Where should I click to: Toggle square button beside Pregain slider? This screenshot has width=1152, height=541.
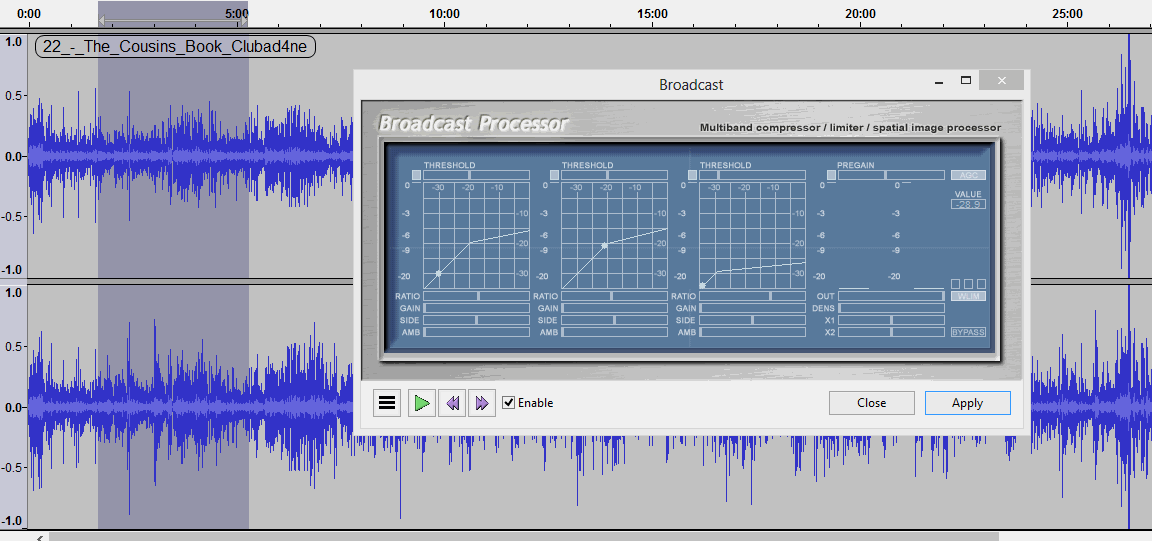[x=831, y=175]
